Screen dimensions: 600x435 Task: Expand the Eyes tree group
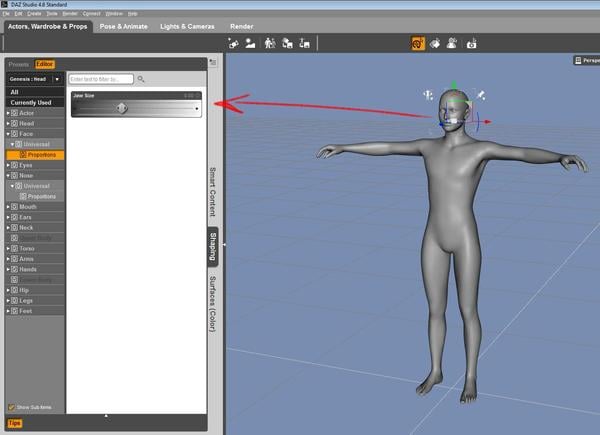(x=8, y=165)
